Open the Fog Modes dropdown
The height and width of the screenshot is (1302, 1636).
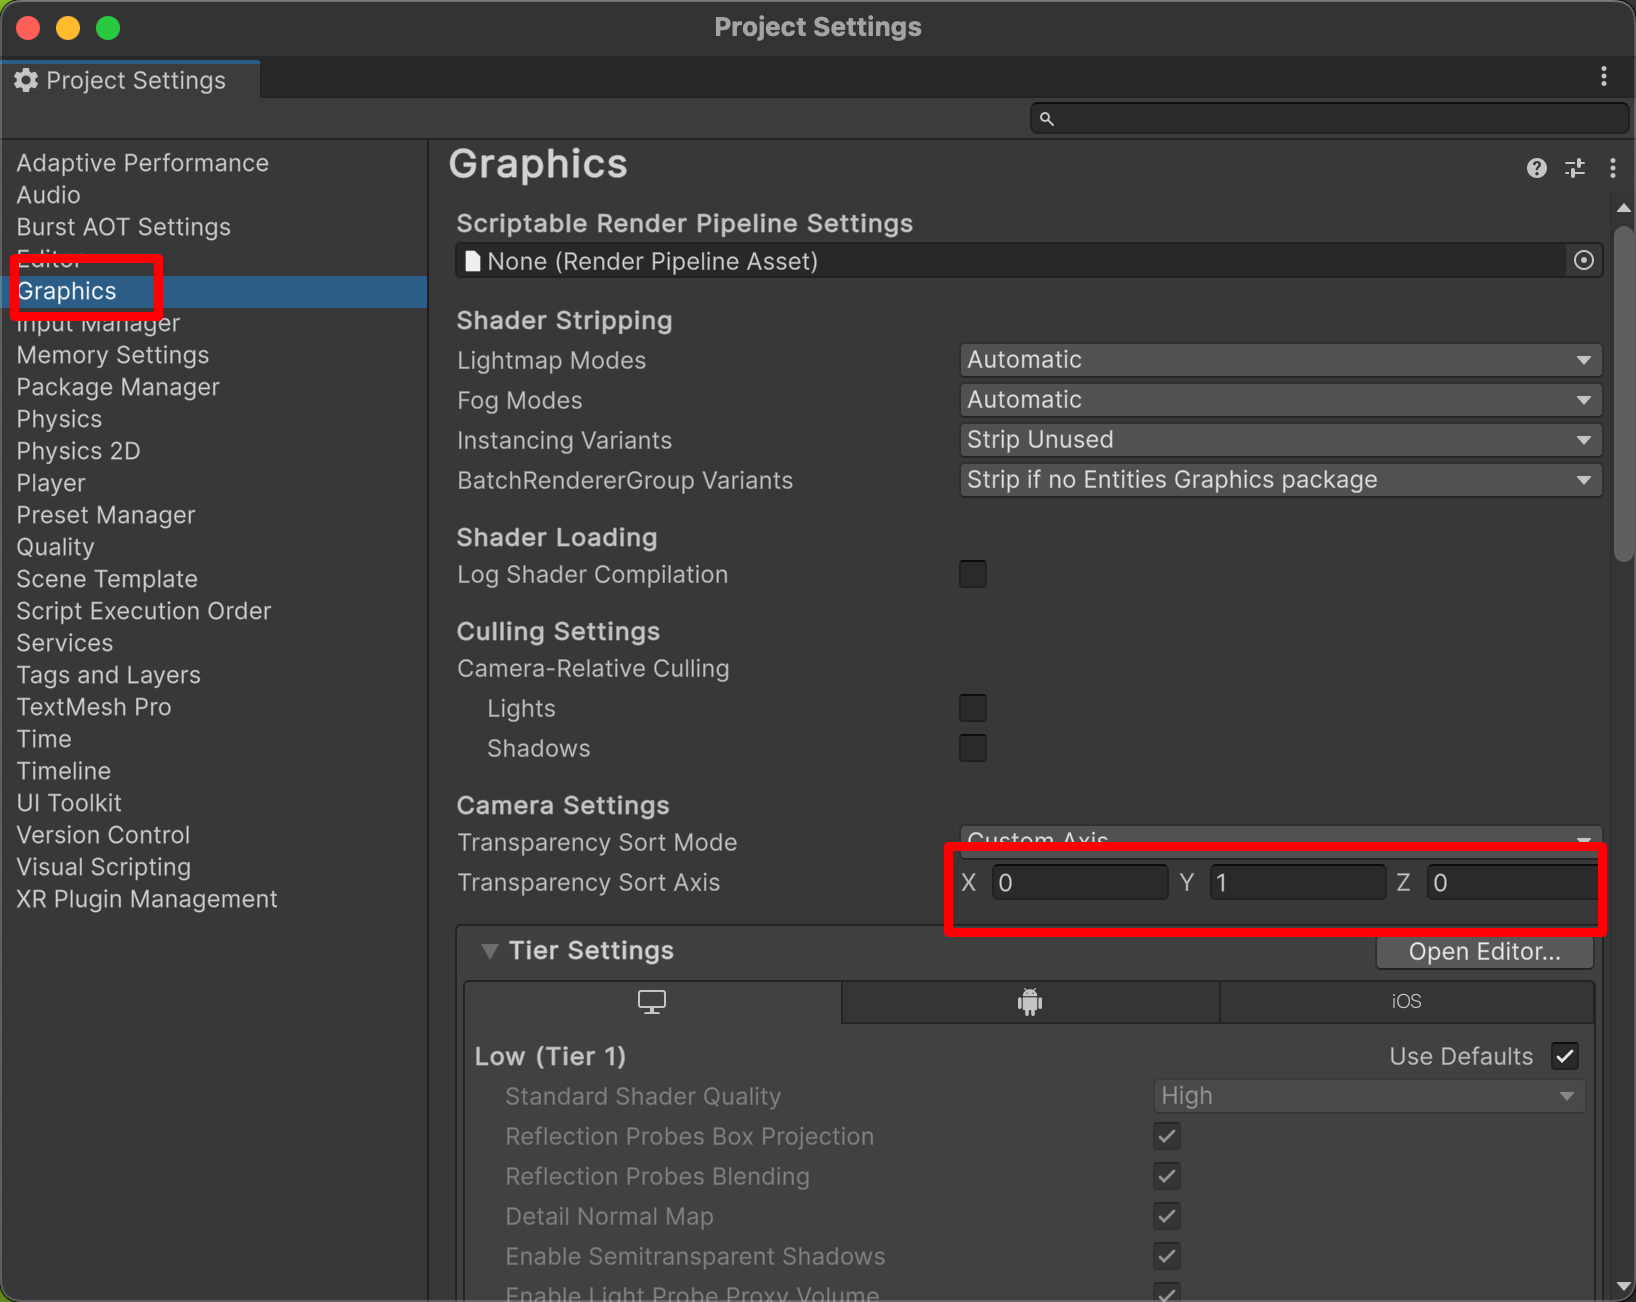[1280, 400]
